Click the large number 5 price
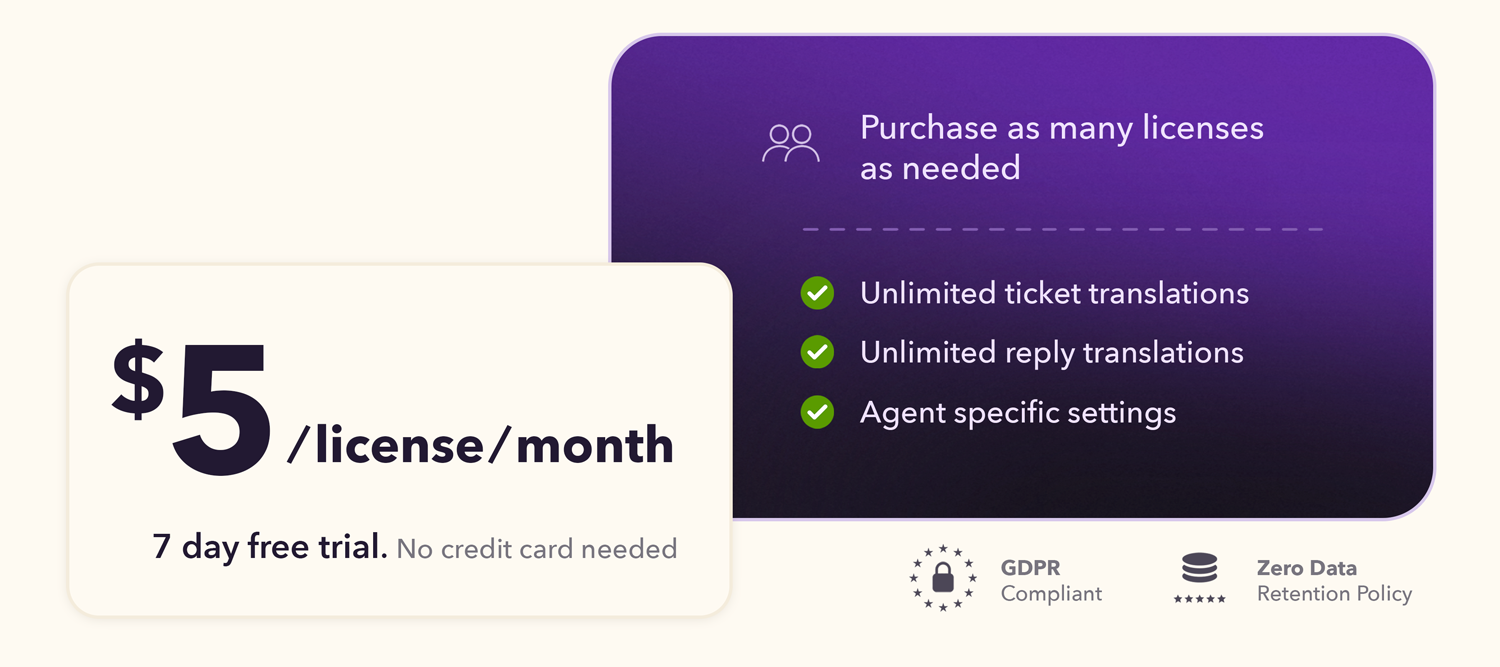The width and height of the screenshot is (1500, 667). [x=222, y=412]
